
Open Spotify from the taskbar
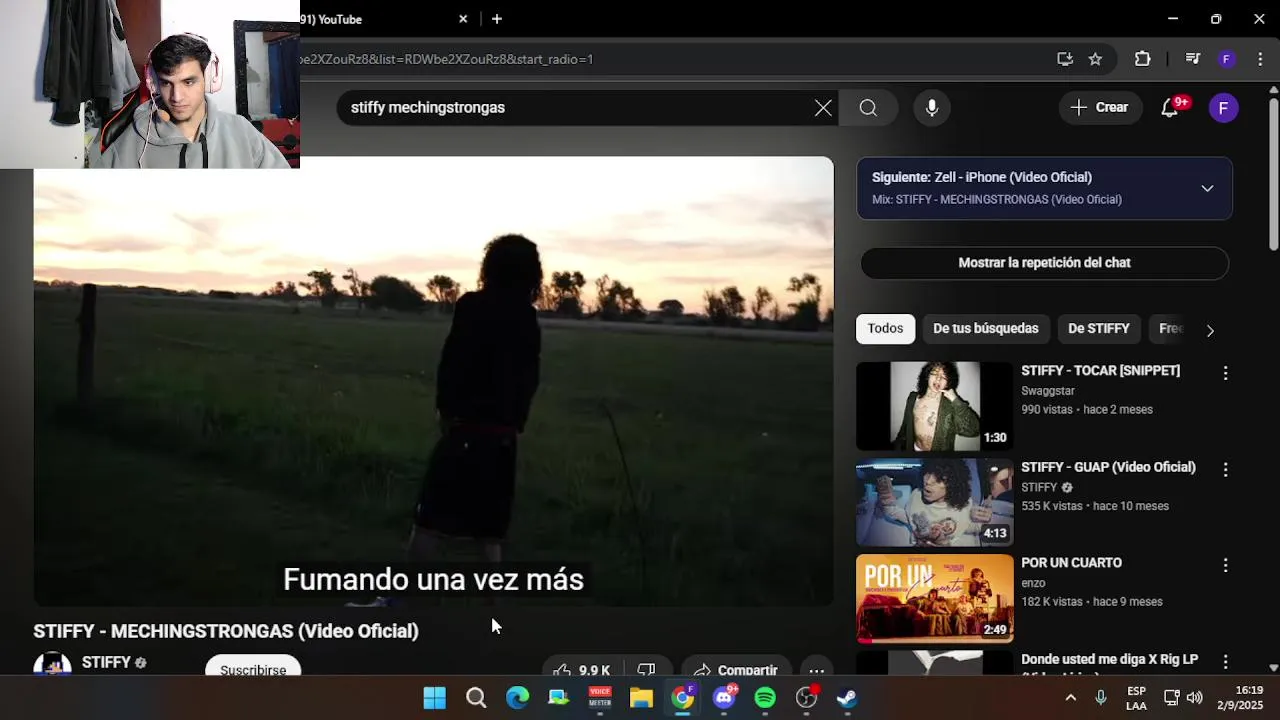765,698
